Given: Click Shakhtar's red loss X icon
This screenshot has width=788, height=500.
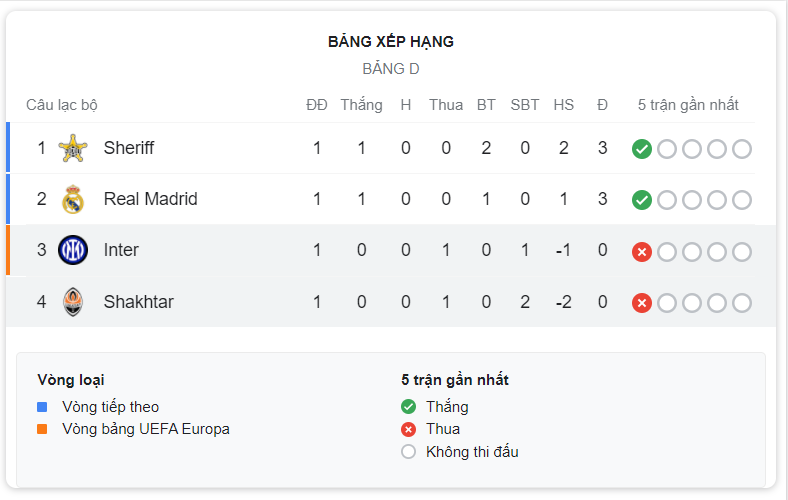Looking at the screenshot, I should tap(642, 303).
